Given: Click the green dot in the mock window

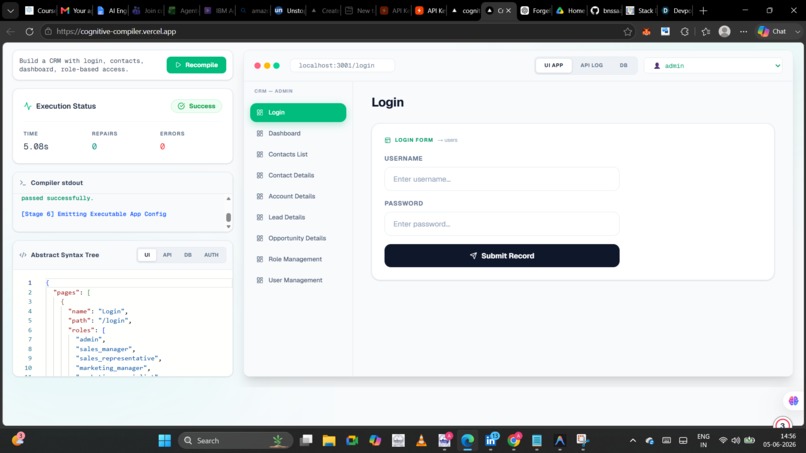Looking at the screenshot, I should pos(276,65).
